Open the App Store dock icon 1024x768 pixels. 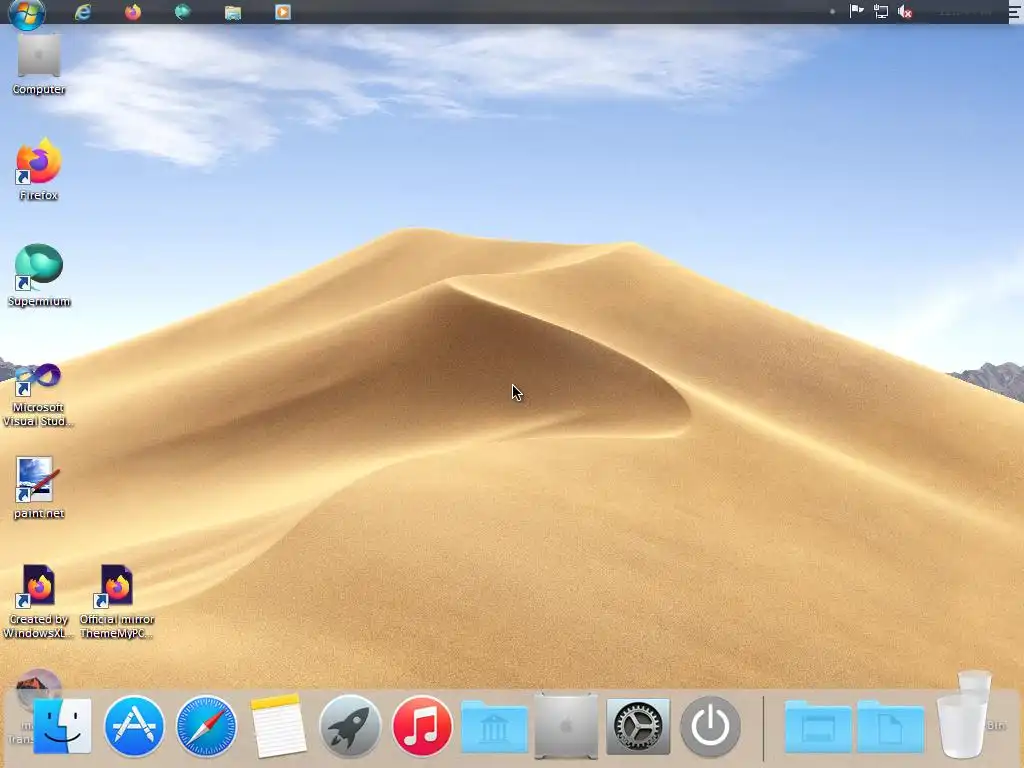tap(134, 726)
